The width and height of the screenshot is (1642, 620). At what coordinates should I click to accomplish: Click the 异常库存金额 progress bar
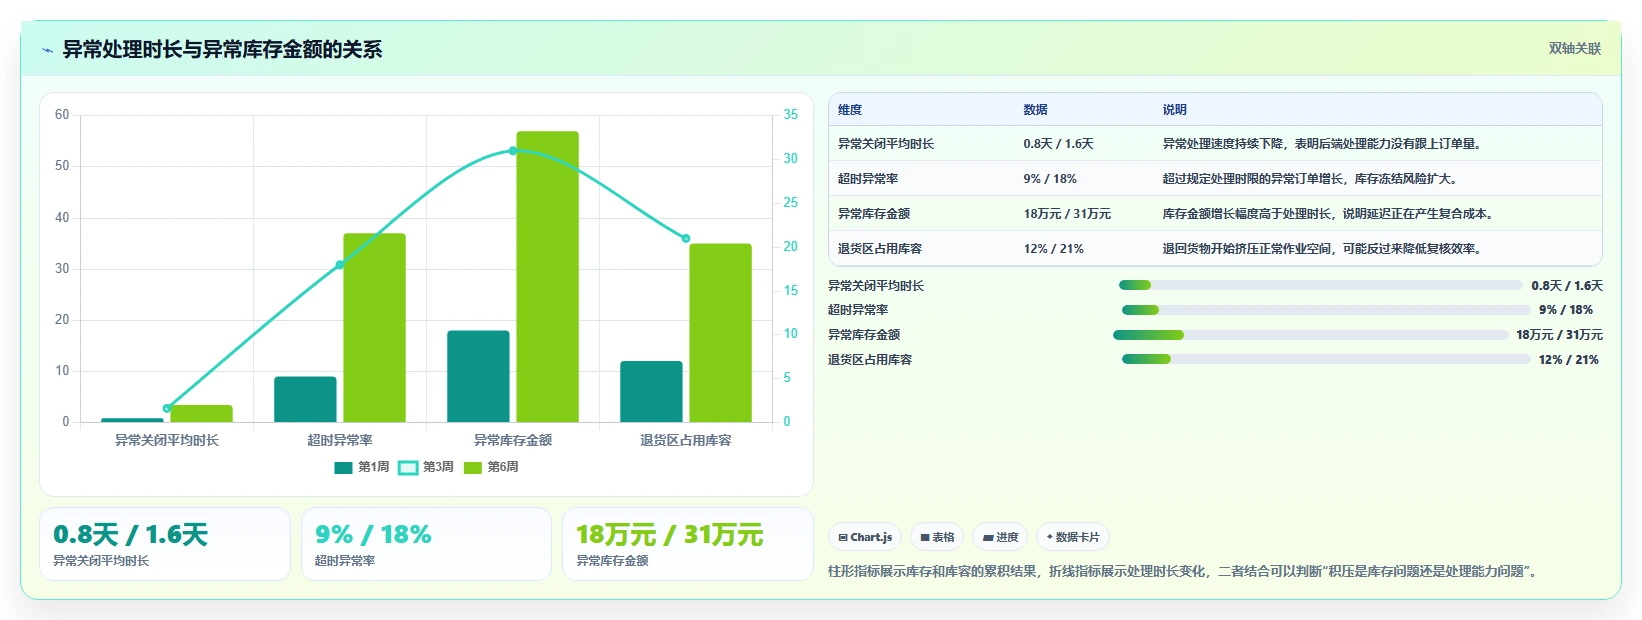[1310, 335]
